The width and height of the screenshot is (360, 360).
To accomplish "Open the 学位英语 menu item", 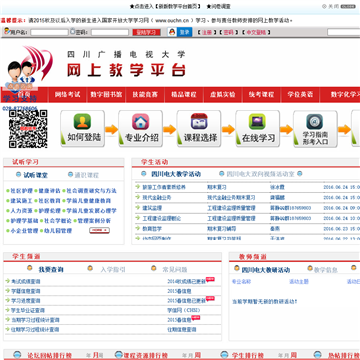I will pyautogui.click(x=300, y=94).
